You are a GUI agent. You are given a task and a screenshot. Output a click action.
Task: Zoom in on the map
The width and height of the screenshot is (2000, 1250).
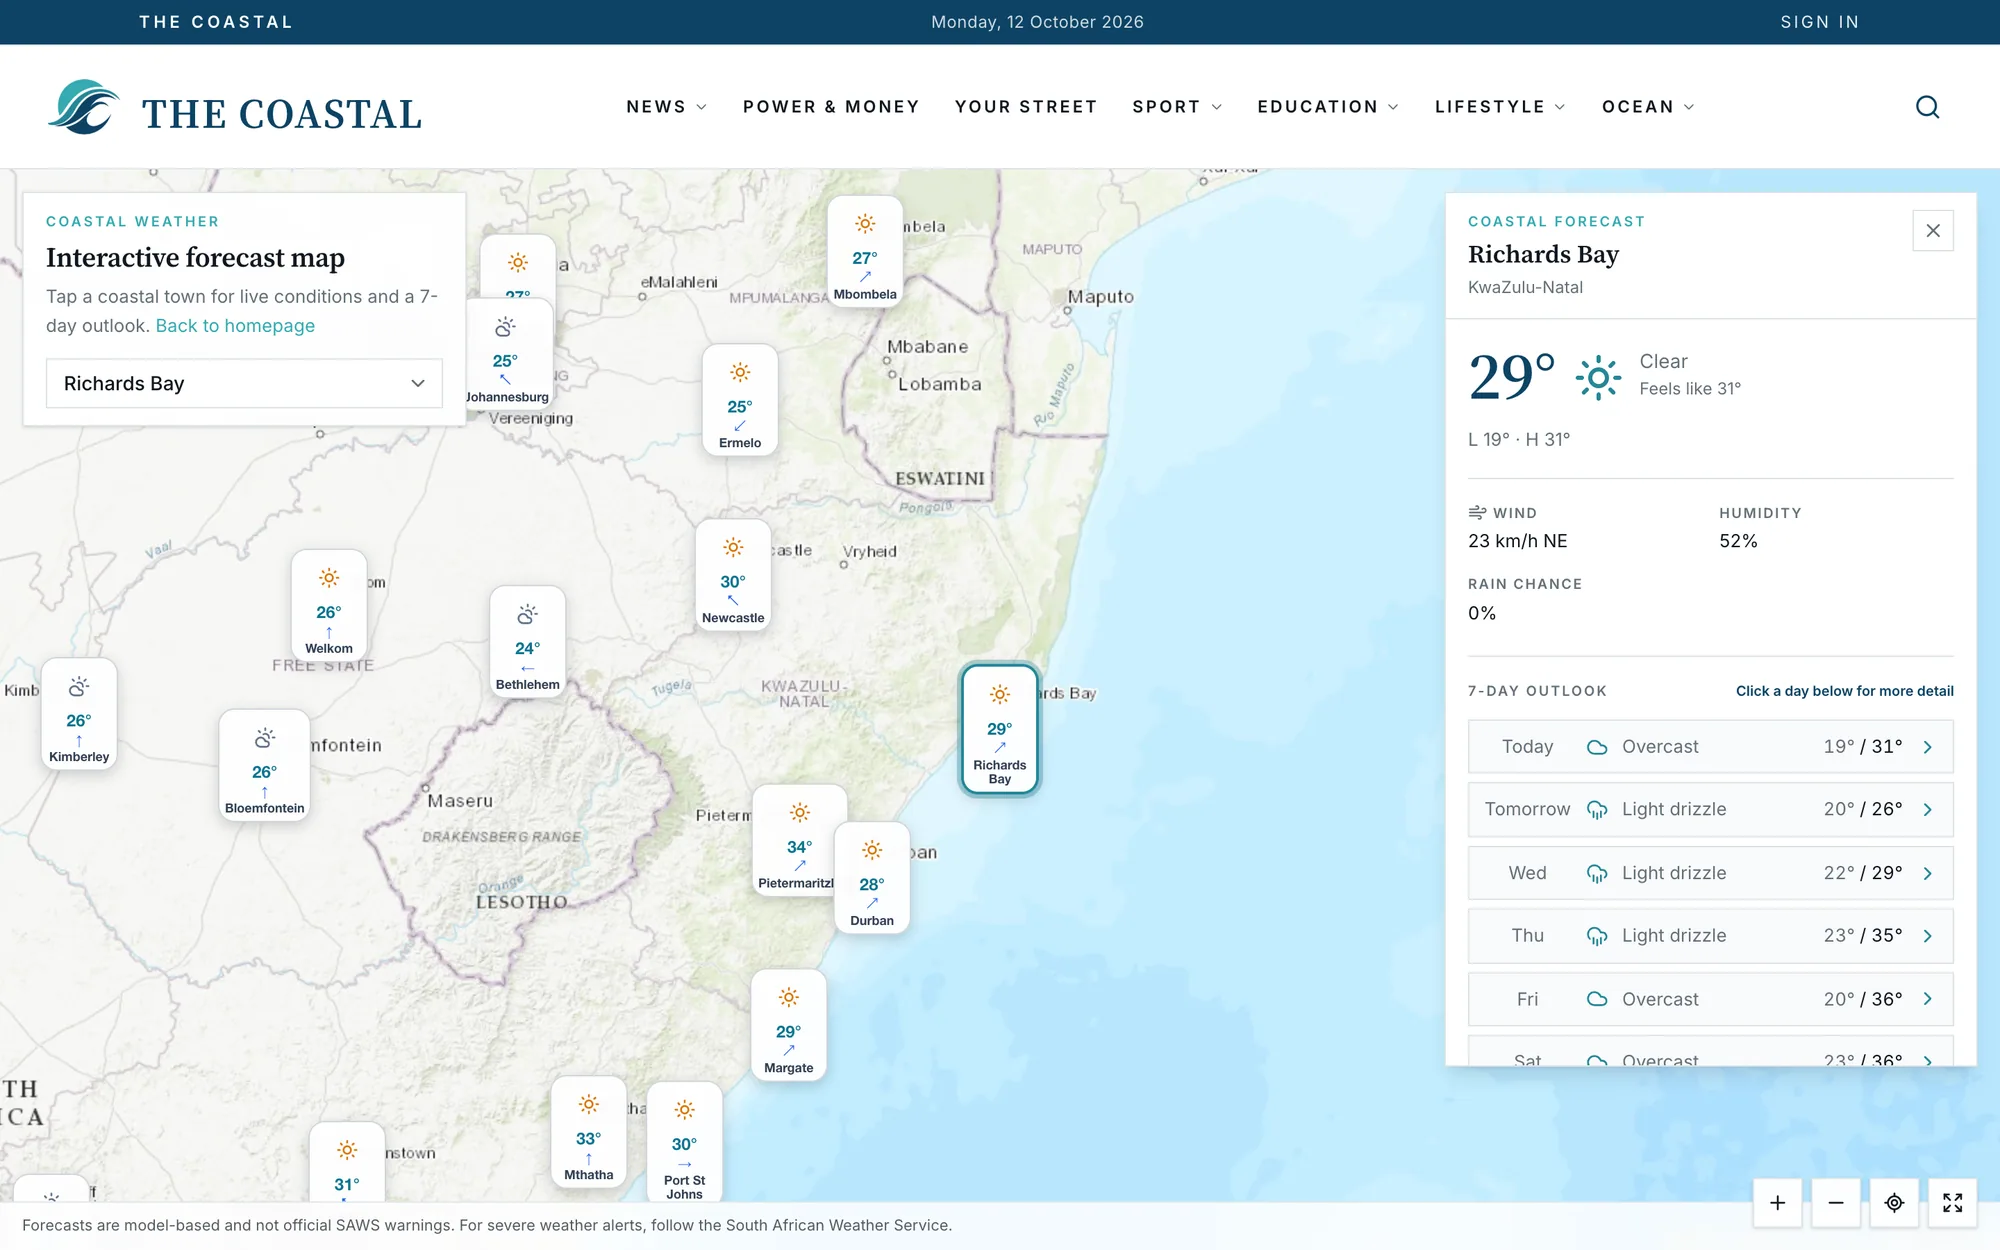click(x=1777, y=1203)
